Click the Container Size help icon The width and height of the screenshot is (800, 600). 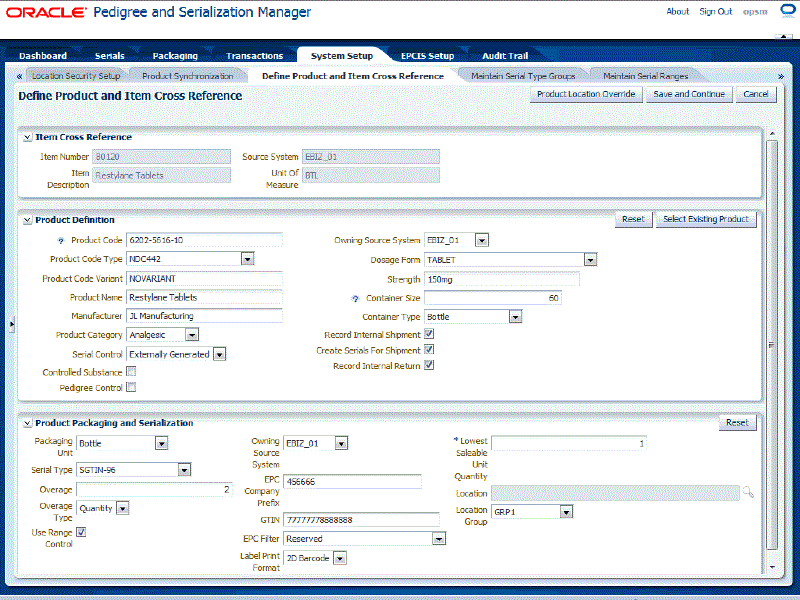[356, 299]
